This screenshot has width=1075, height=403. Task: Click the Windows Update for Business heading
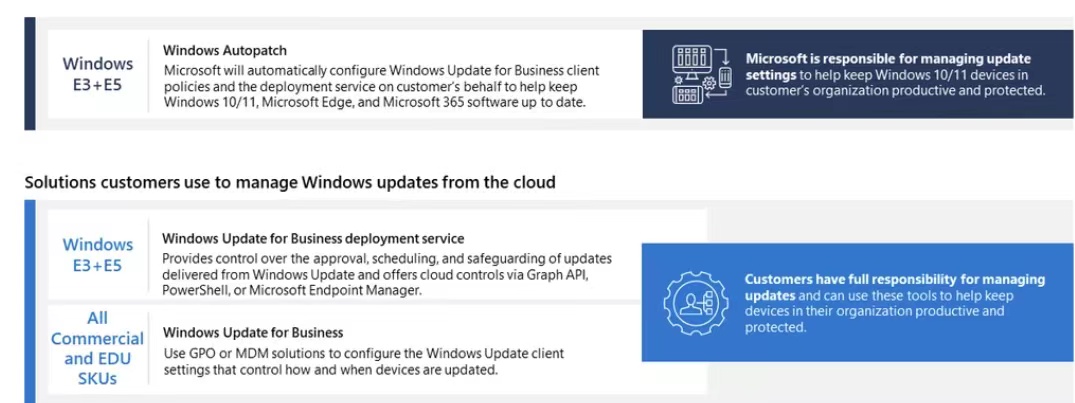(253, 333)
